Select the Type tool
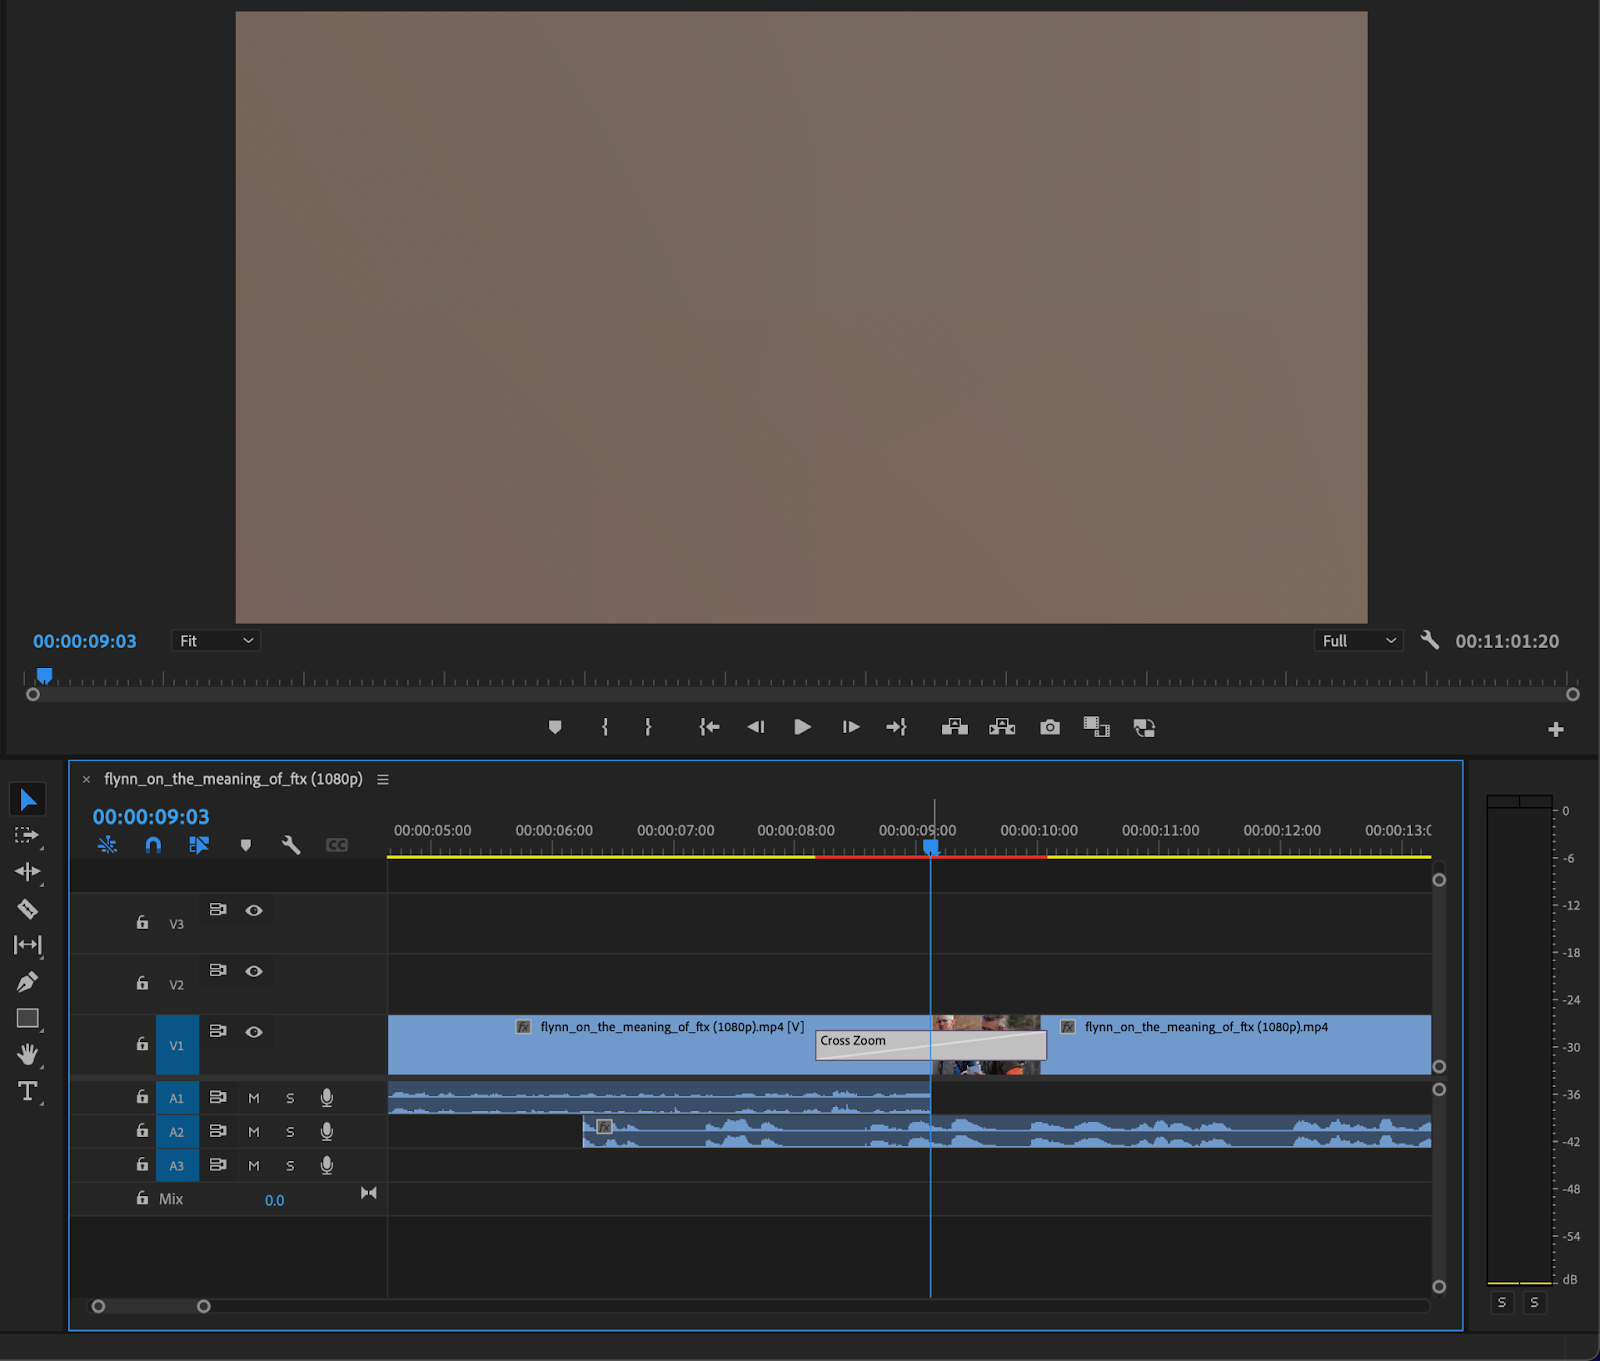 [x=27, y=1092]
